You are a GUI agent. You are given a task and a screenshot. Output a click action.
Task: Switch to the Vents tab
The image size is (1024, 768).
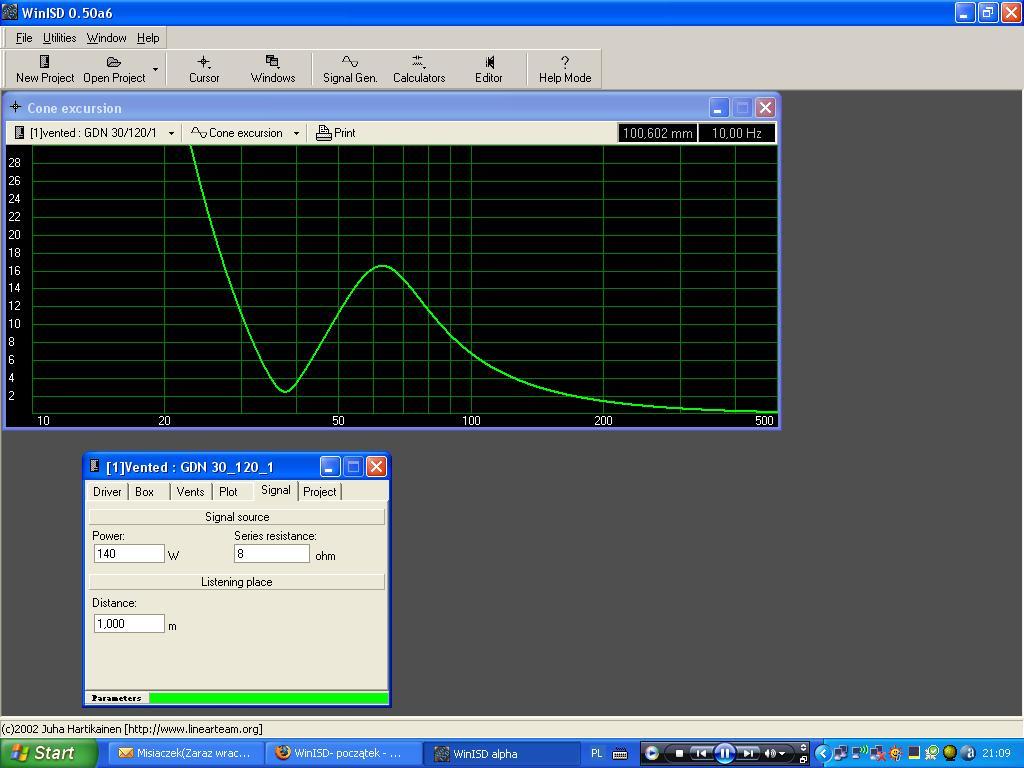pos(190,492)
